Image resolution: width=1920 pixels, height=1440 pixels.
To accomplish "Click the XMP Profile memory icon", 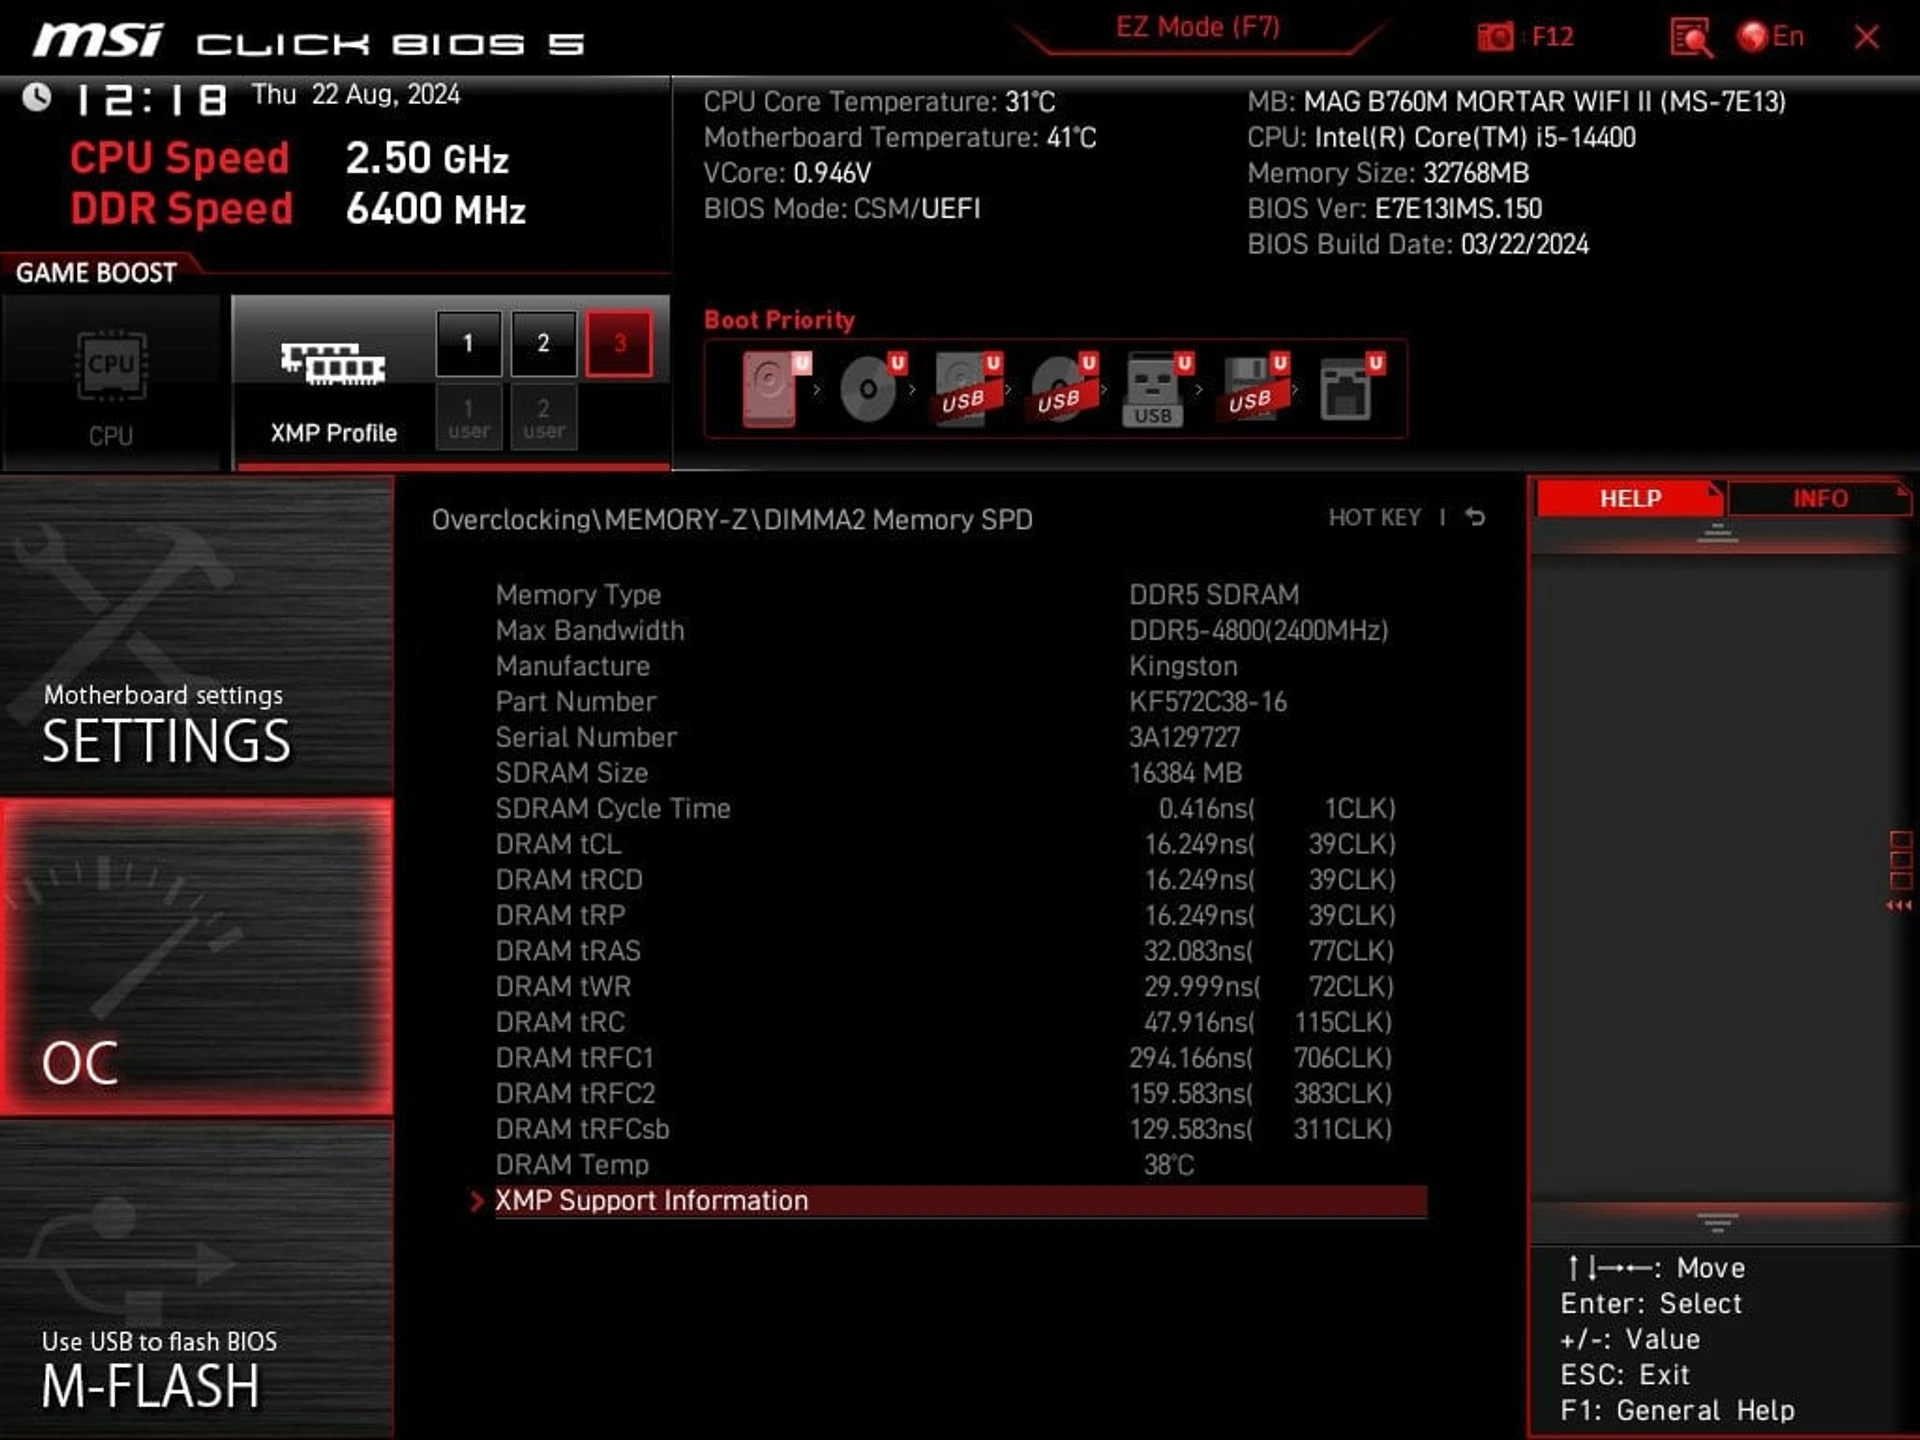I will (333, 363).
